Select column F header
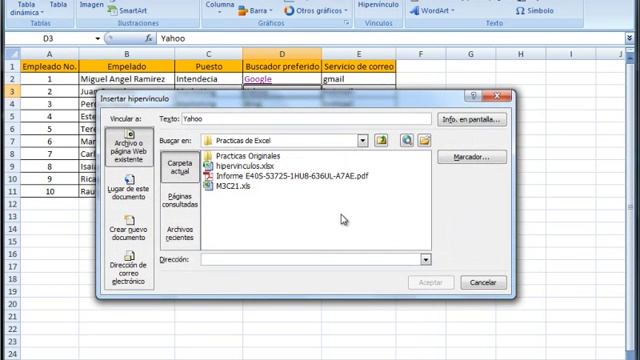 pyautogui.click(x=421, y=54)
